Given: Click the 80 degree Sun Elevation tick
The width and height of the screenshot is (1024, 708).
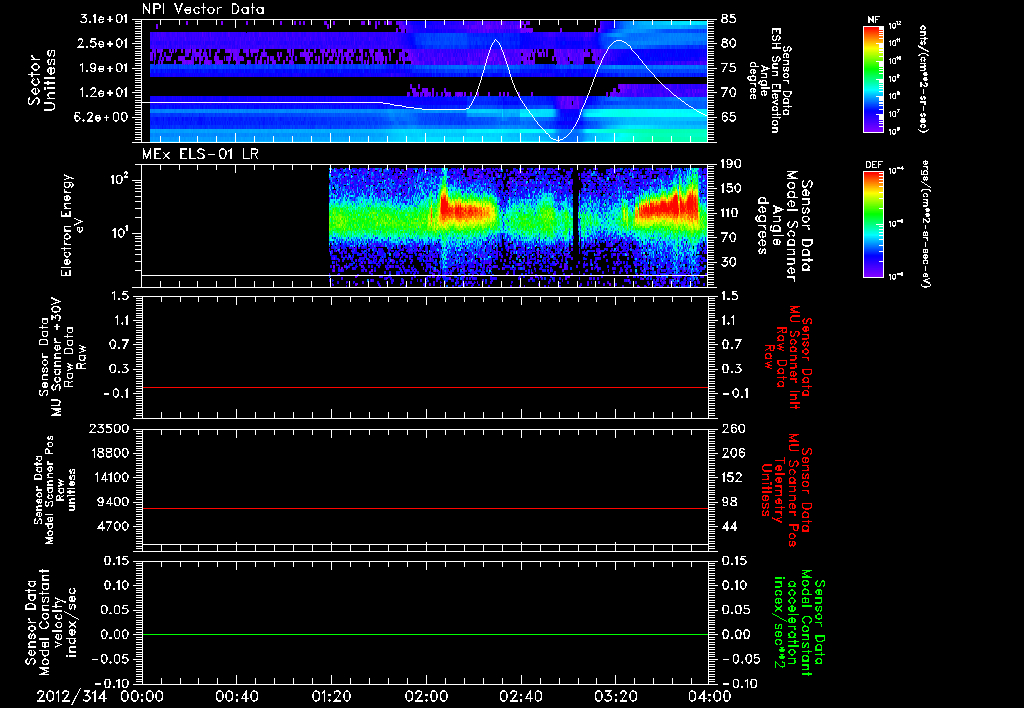Looking at the screenshot, I should point(729,43).
